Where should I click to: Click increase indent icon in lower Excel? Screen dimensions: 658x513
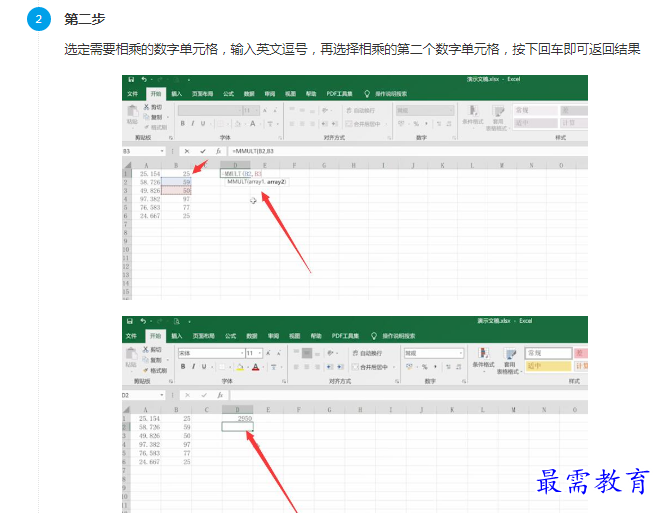(x=340, y=367)
